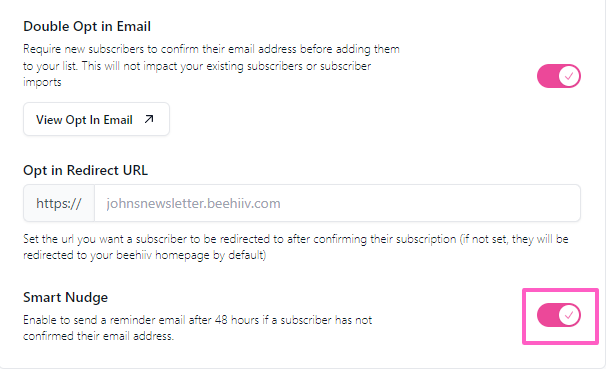
Task: Open the View Opt In Email button
Action: [x=96, y=119]
